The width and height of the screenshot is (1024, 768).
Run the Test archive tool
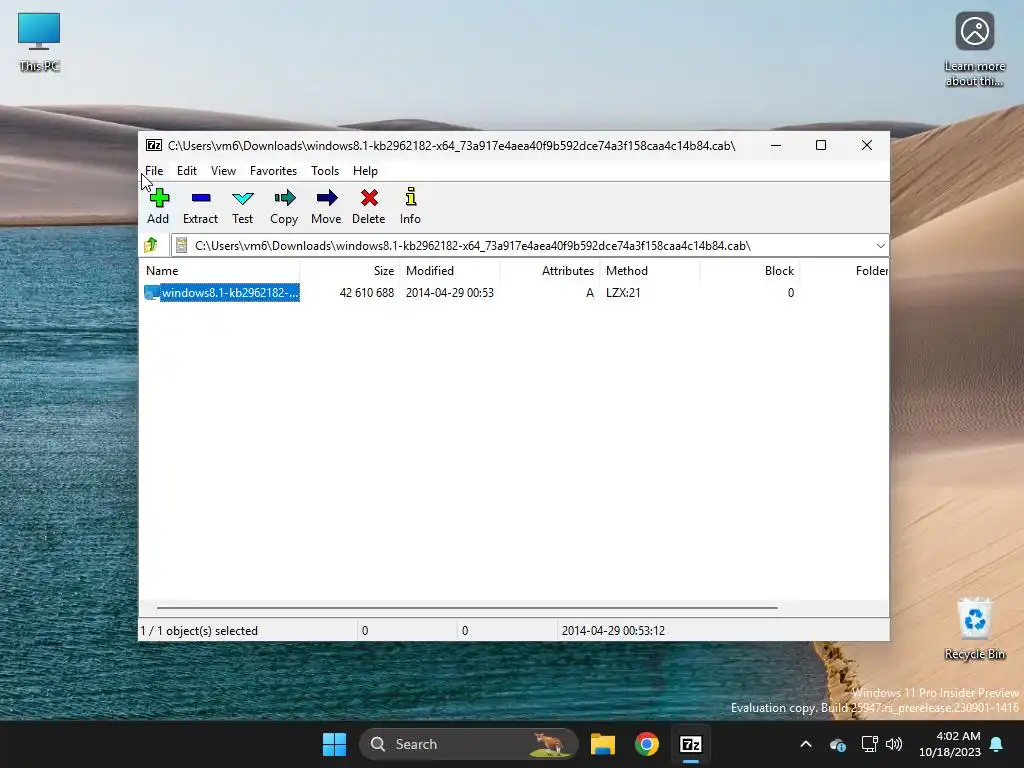coord(242,198)
